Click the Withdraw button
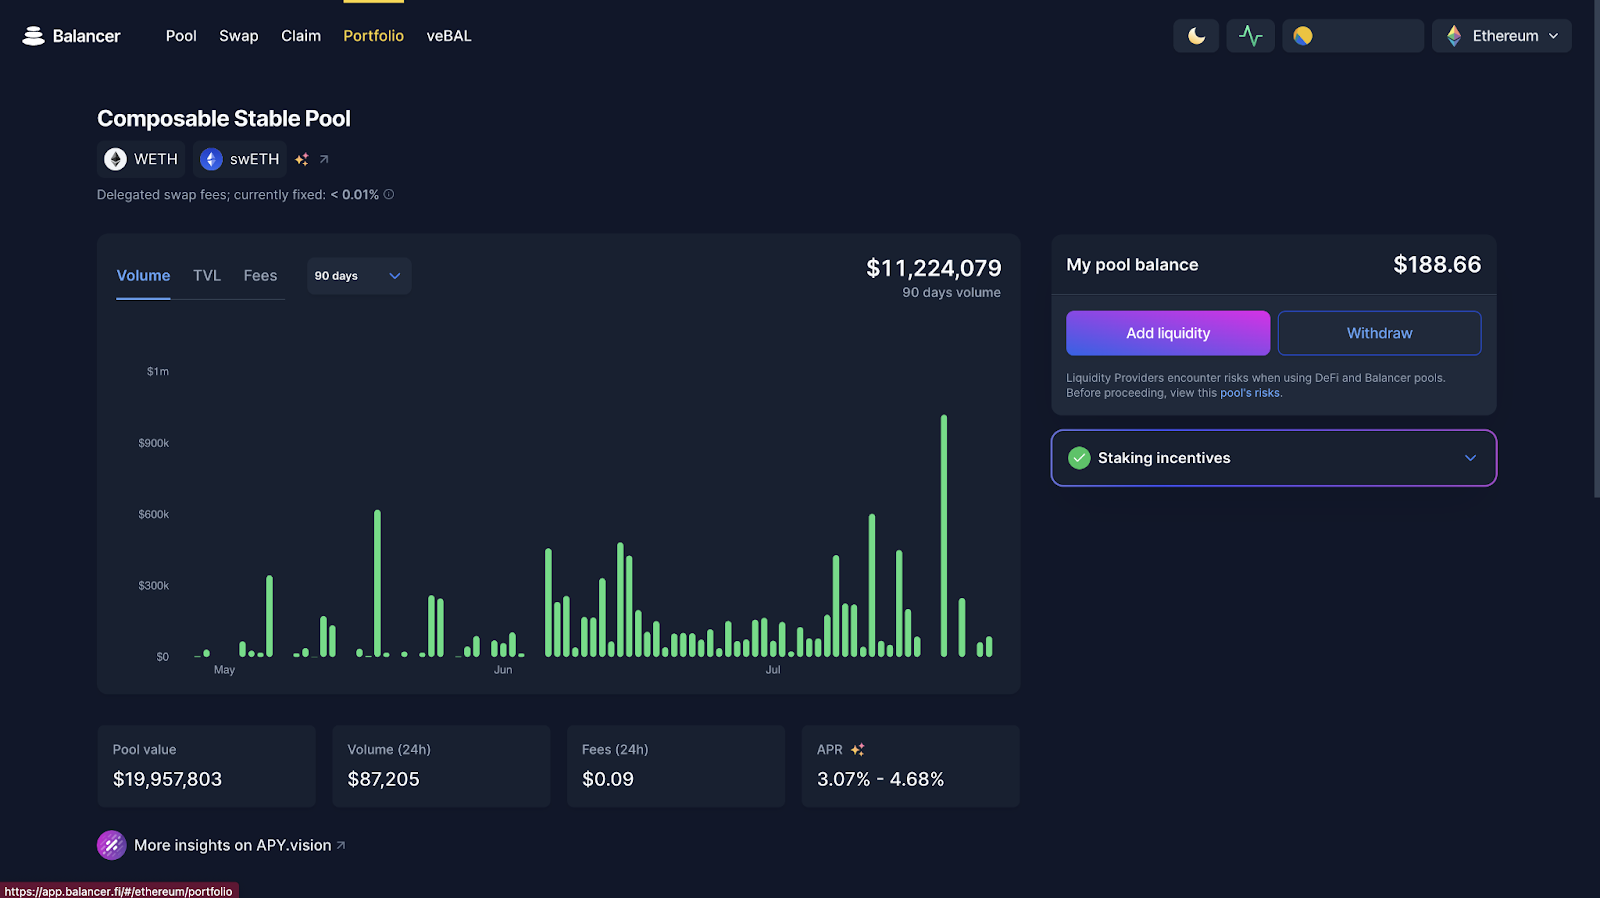This screenshot has height=898, width=1600. [x=1379, y=333]
